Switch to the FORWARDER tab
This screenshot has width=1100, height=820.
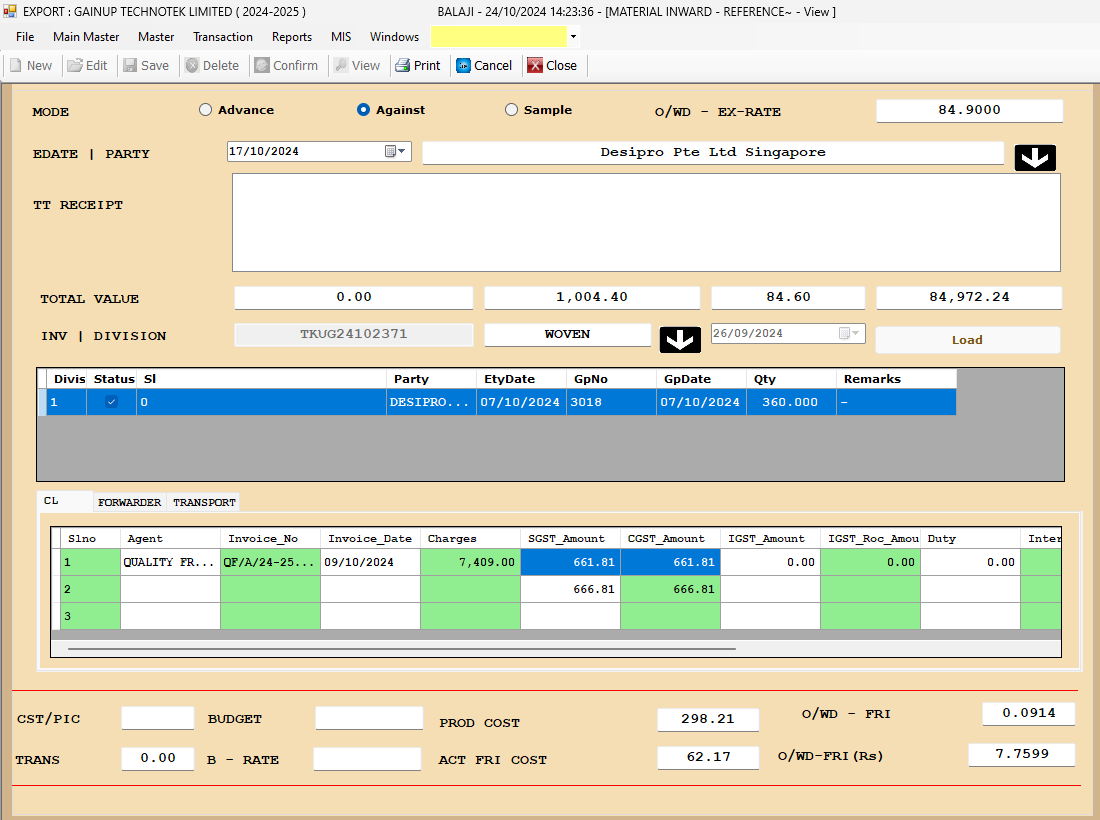[129, 503]
